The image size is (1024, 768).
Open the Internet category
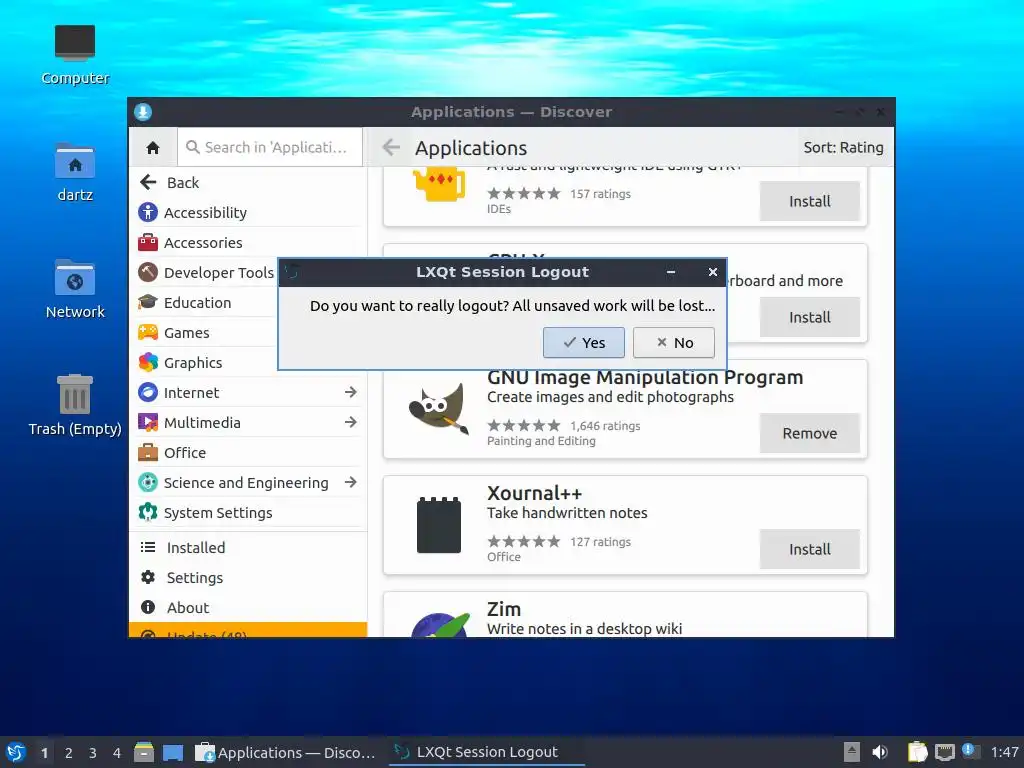click(249, 392)
